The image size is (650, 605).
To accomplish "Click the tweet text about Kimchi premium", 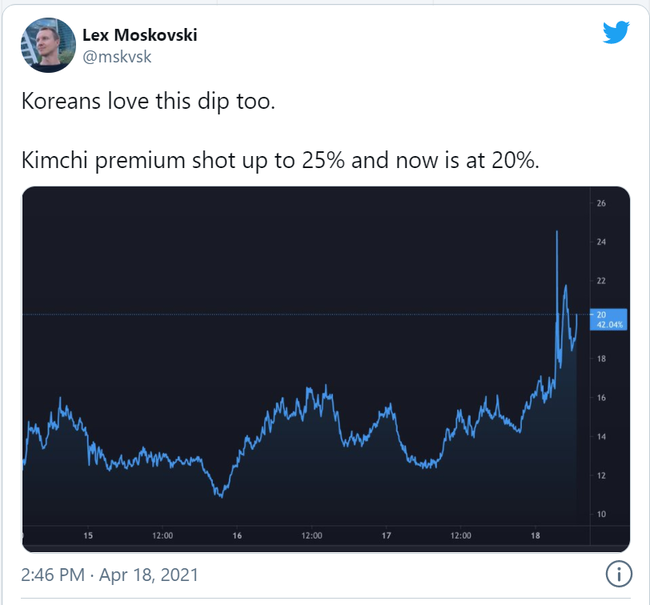I will point(280,160).
